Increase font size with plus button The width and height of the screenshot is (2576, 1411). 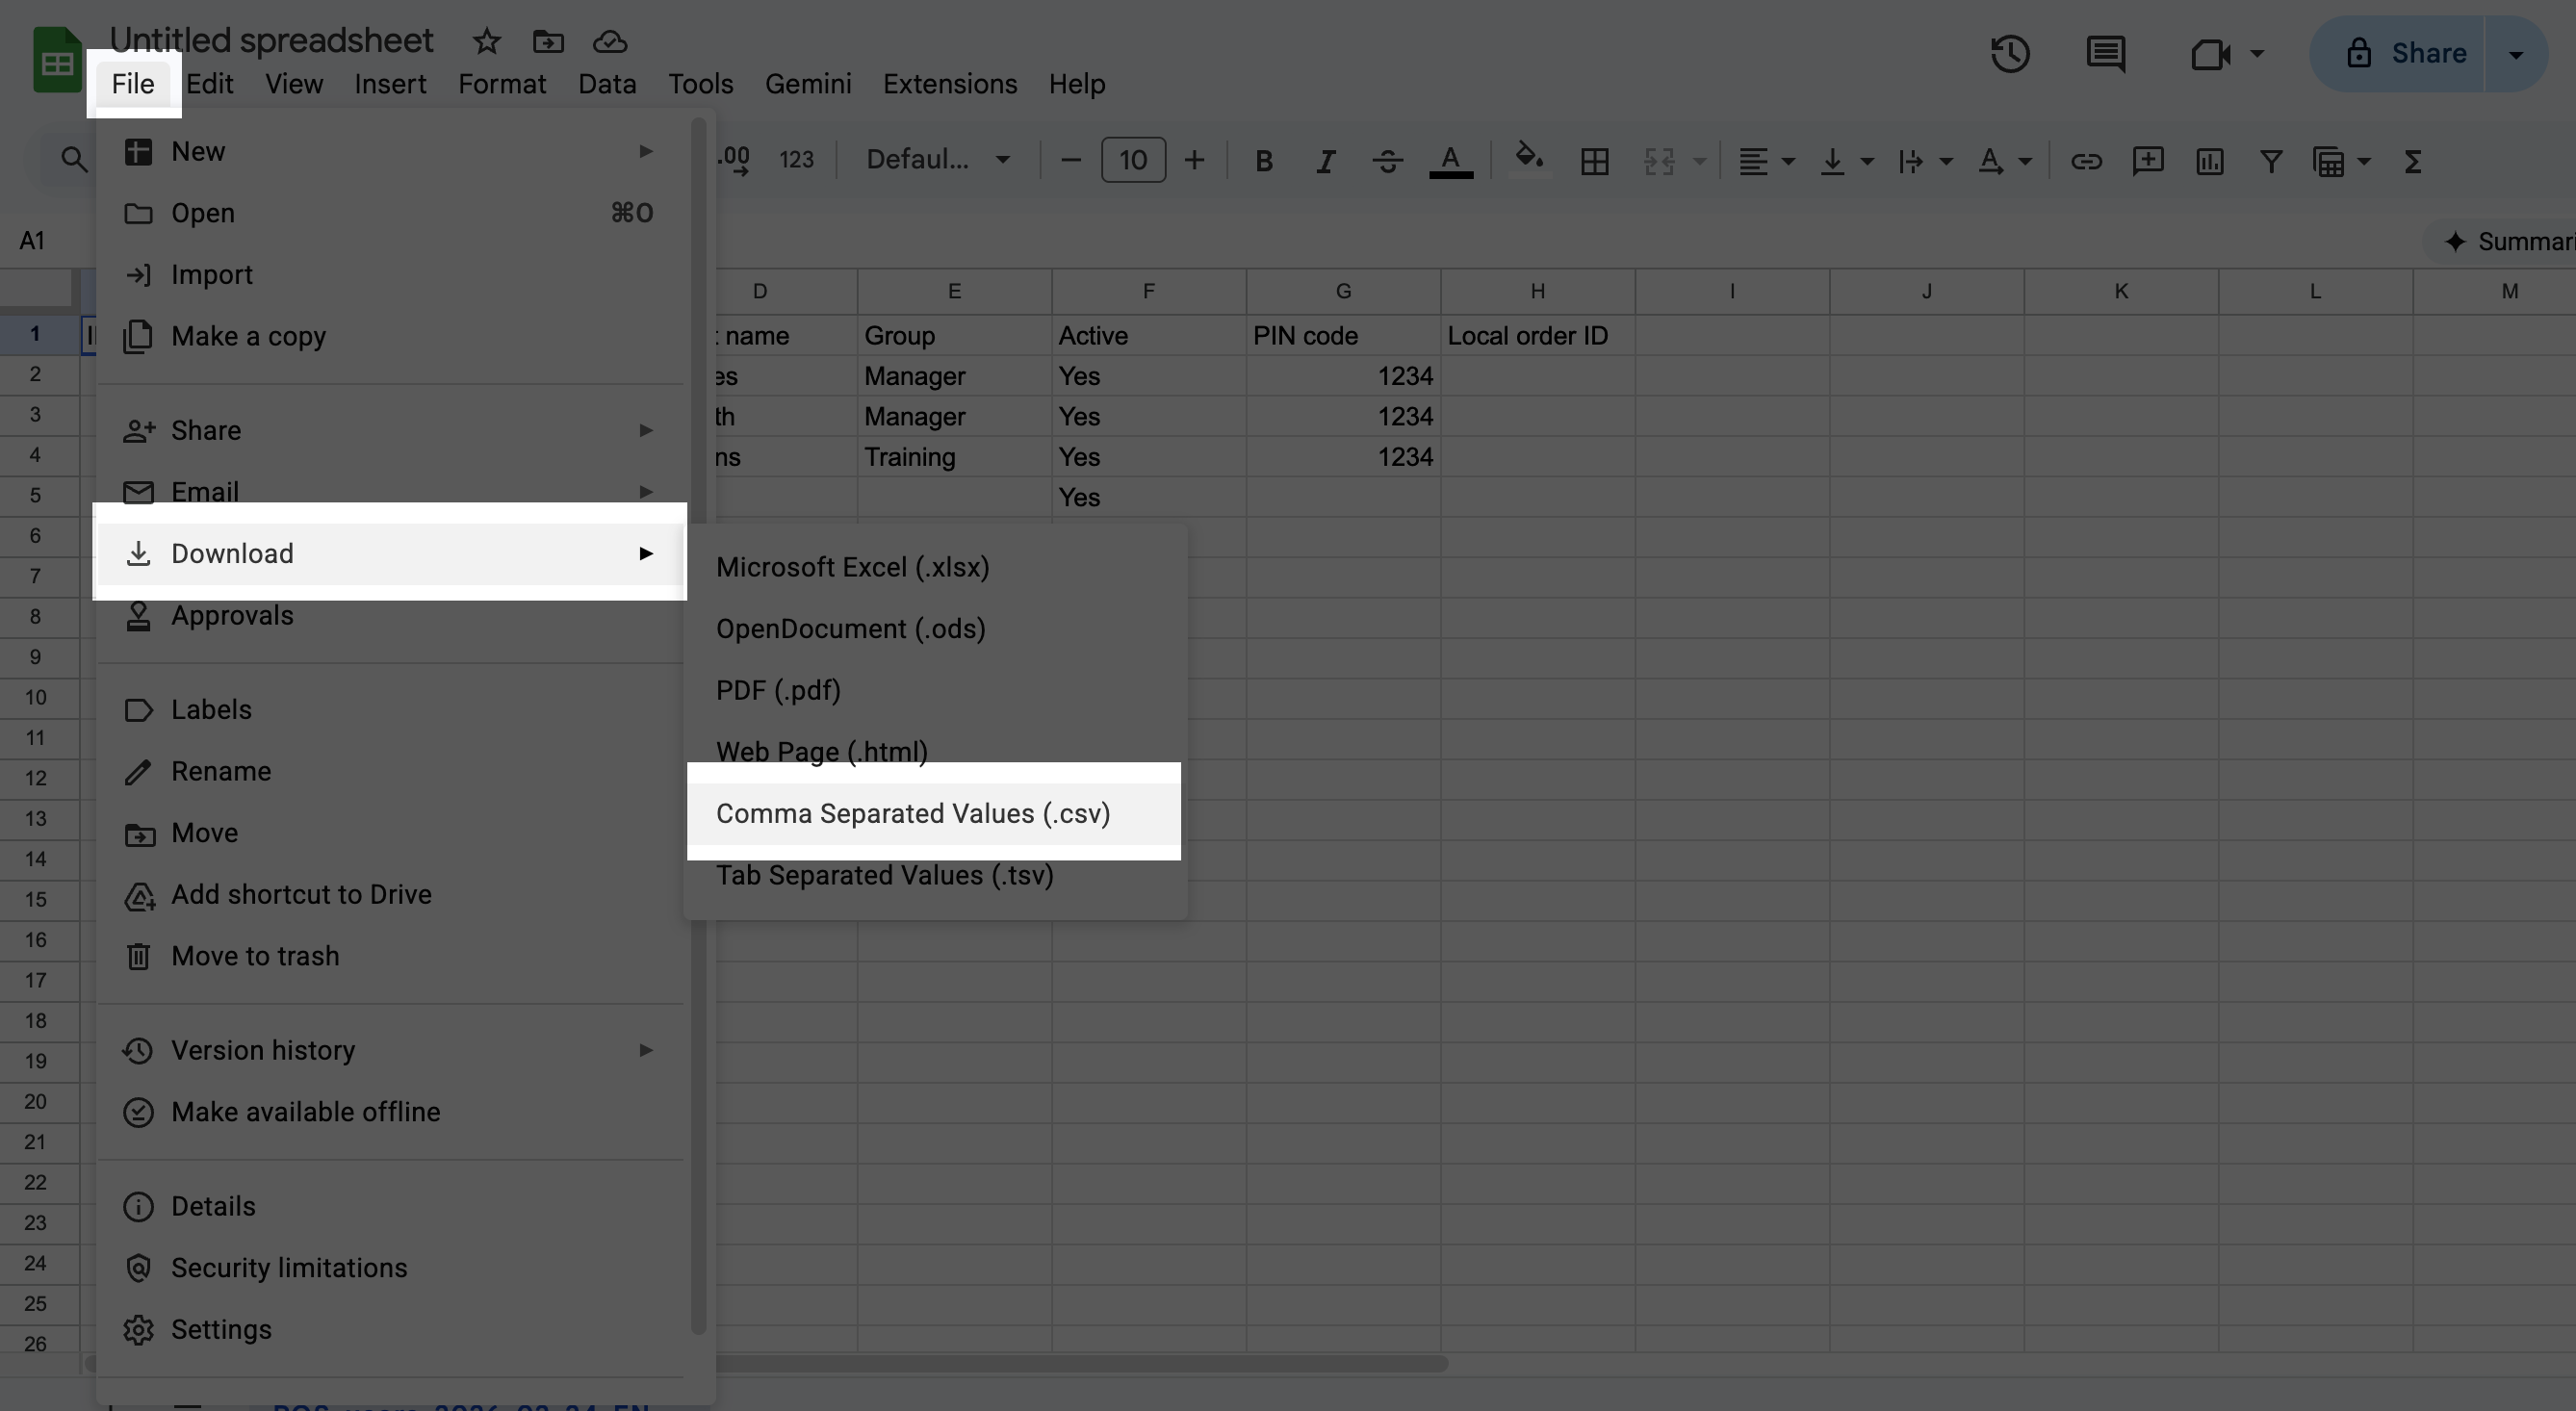click(1194, 160)
